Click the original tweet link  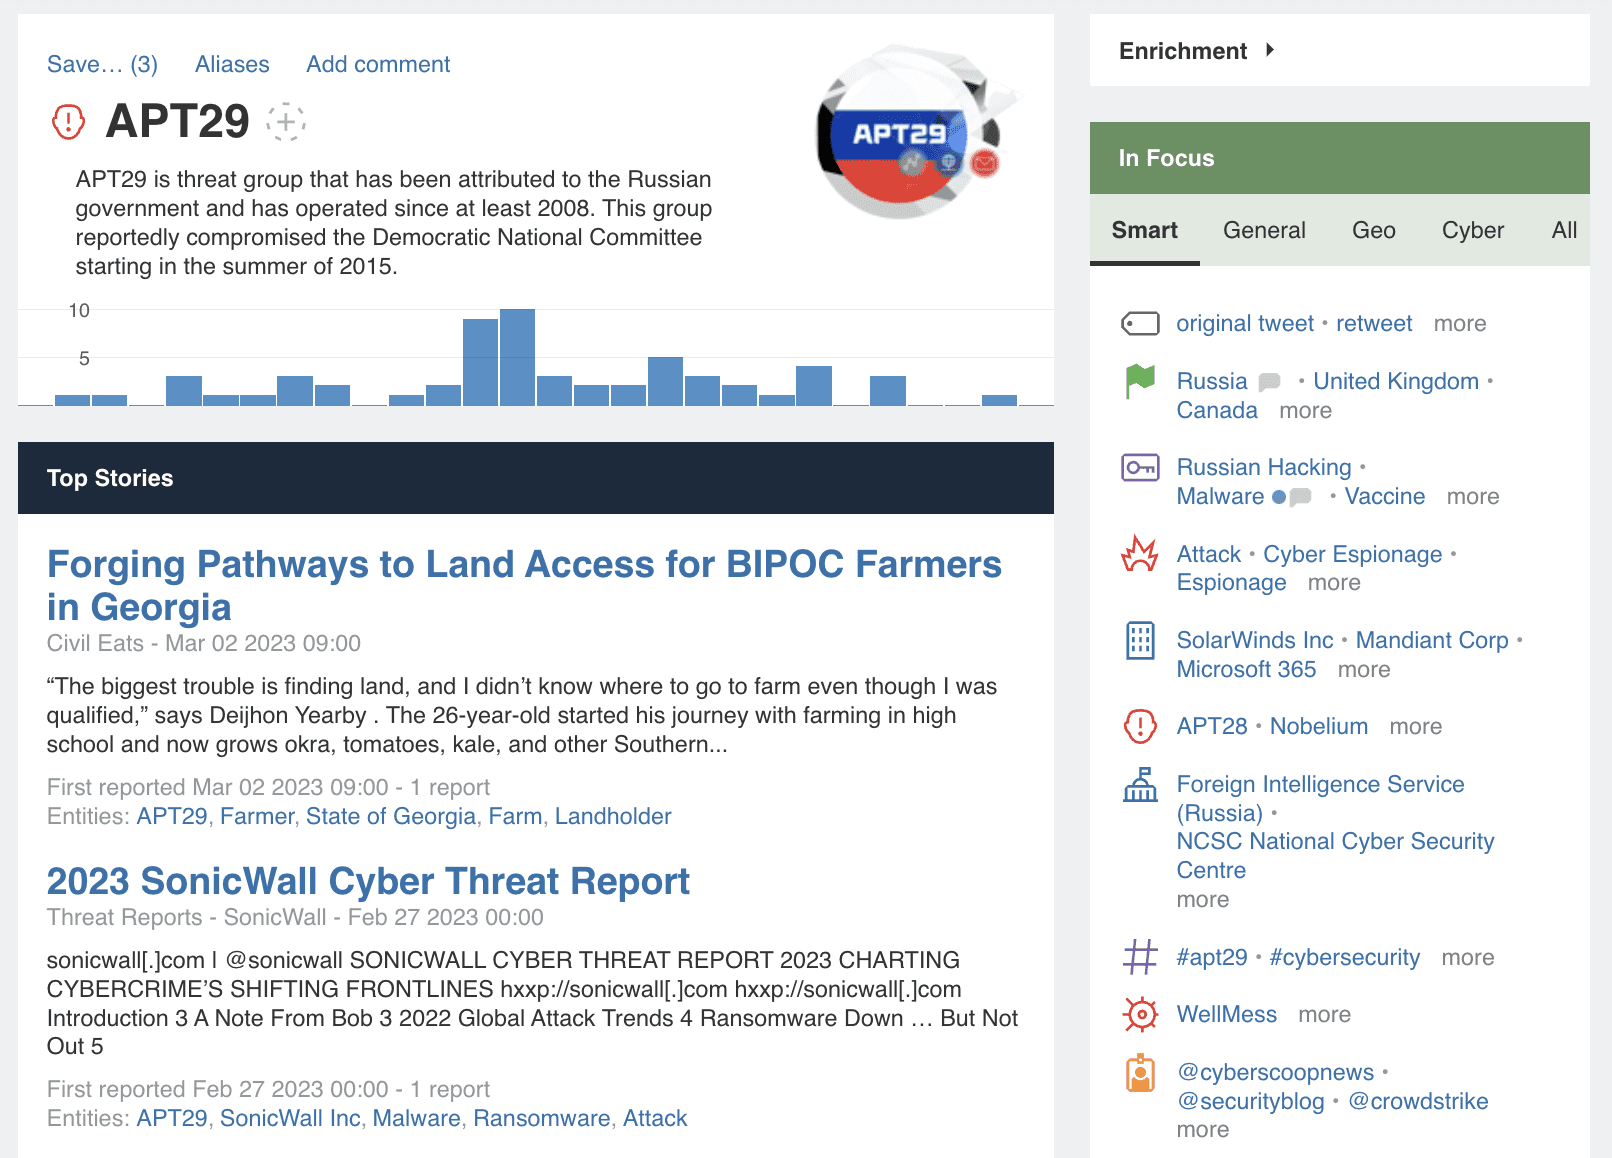tap(1245, 324)
